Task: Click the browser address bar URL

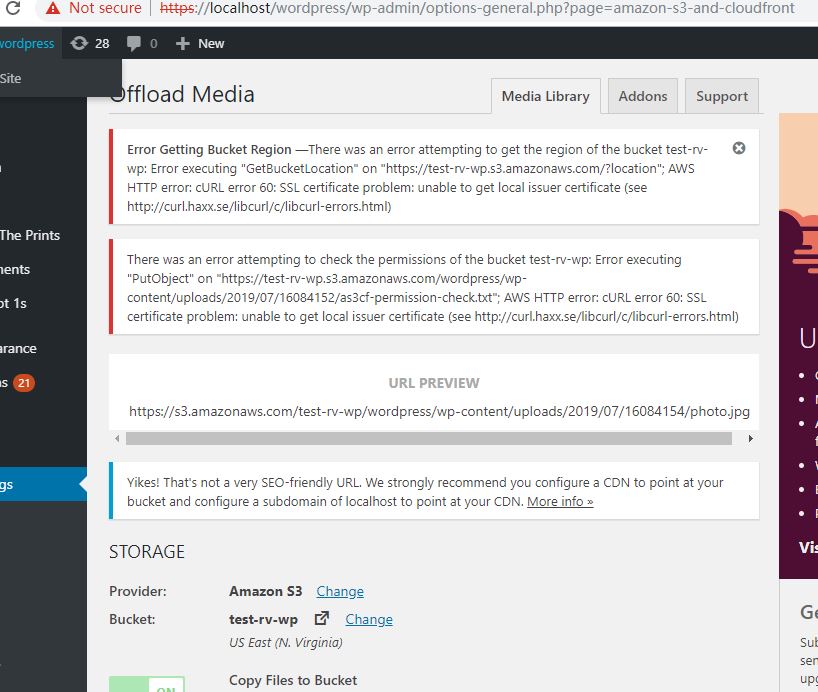Action: pyautogui.click(x=477, y=8)
